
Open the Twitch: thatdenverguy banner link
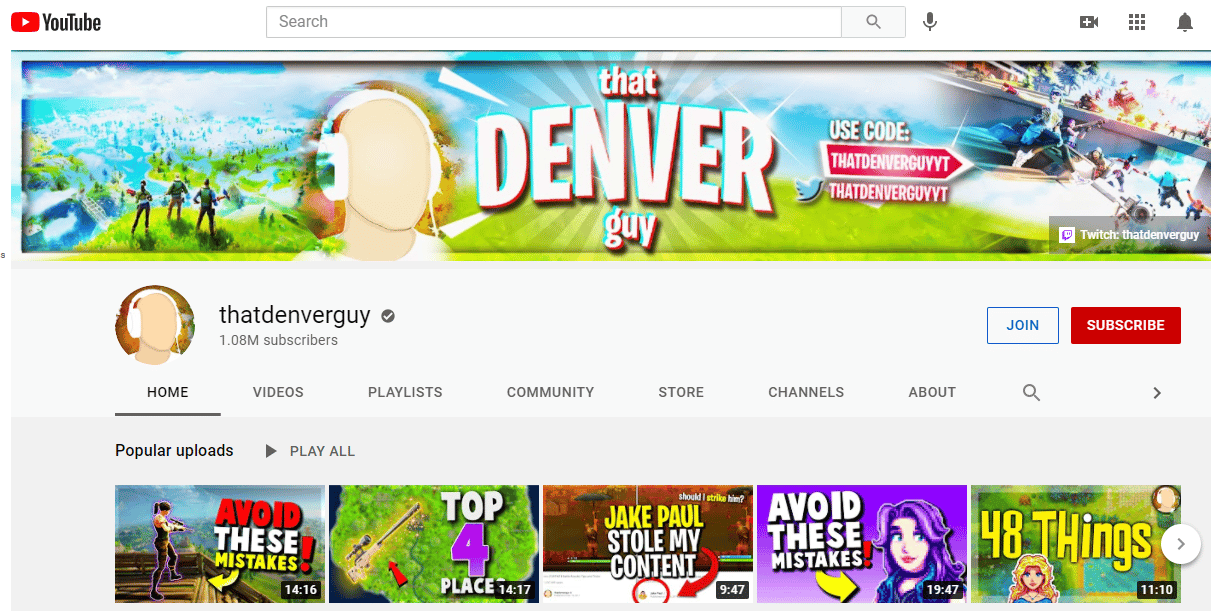(1129, 235)
